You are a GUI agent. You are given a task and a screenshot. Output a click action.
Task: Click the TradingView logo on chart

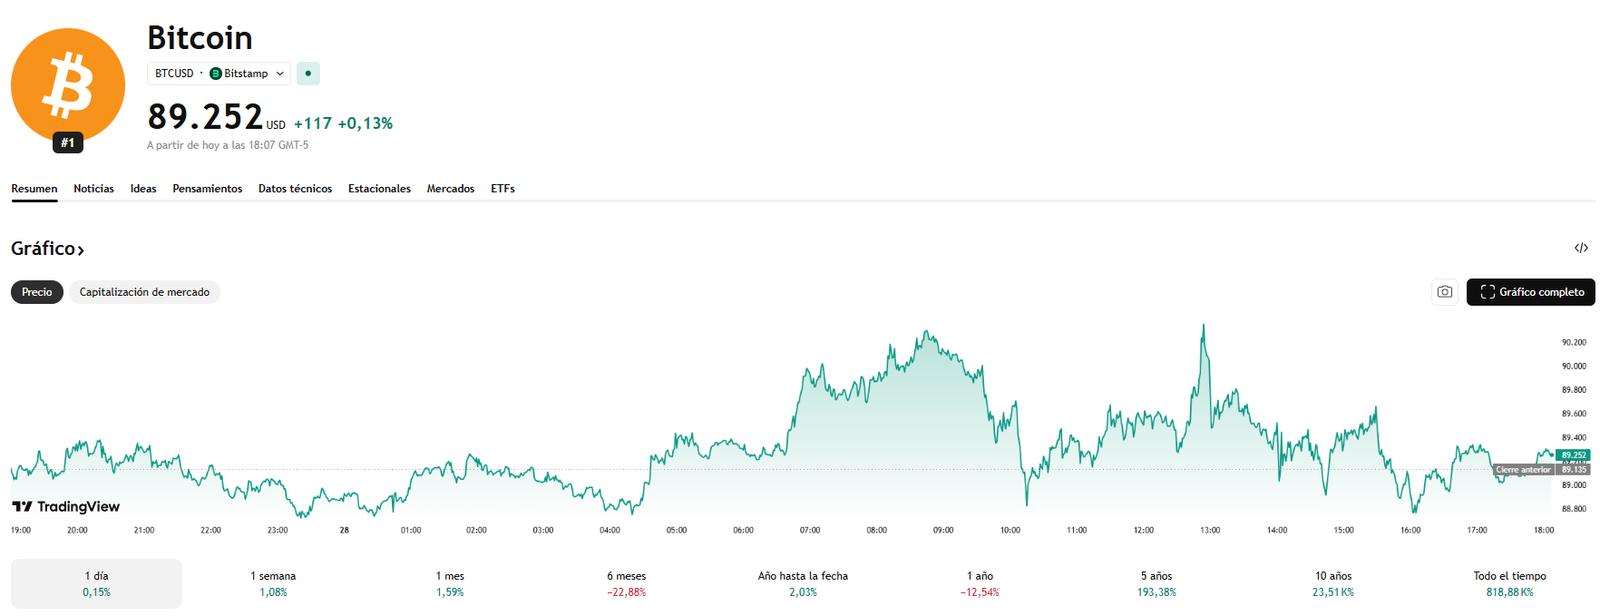66,507
